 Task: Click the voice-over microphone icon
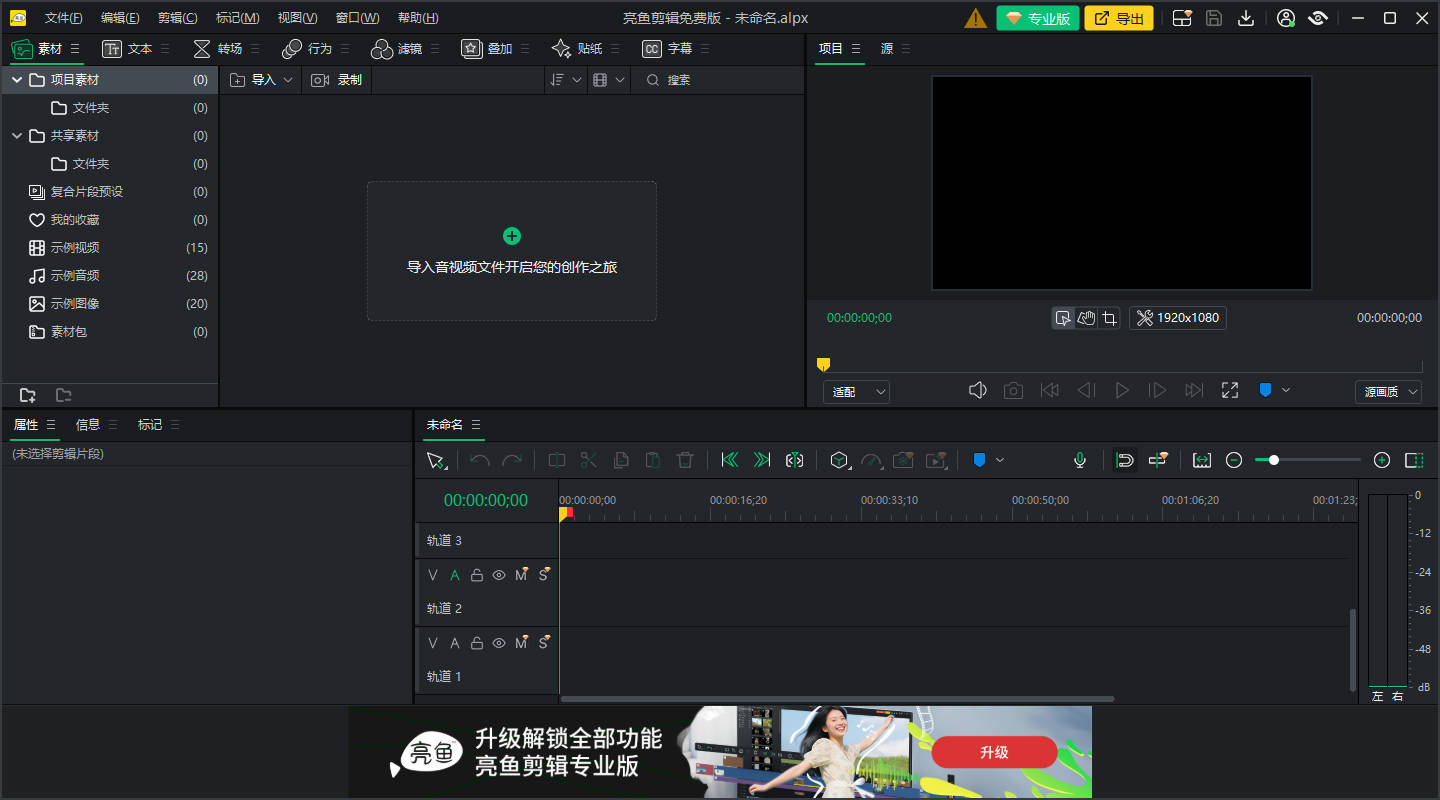tap(1080, 460)
